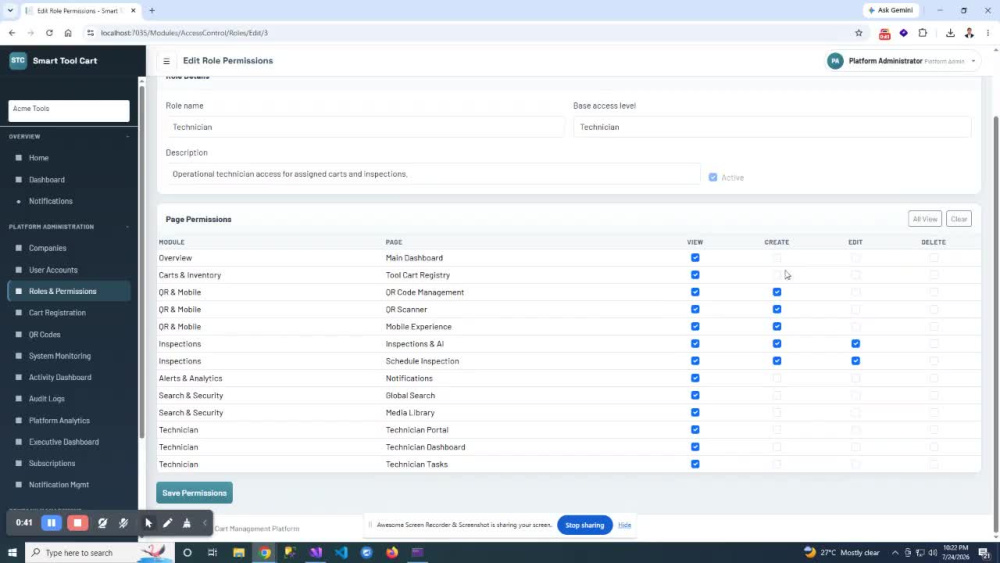This screenshot has width=1000, height=563.
Task: Click the Windows taskbar search box
Action: 99,553
